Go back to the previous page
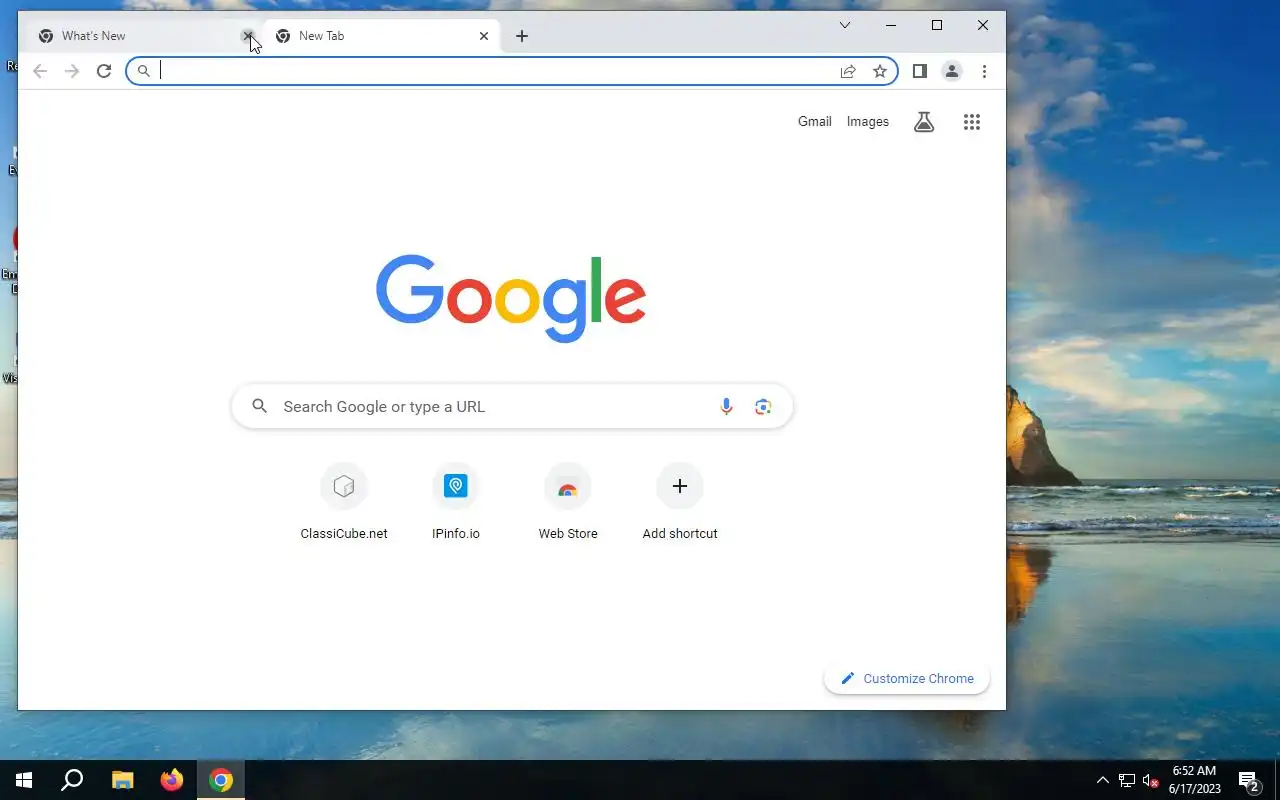 (x=40, y=71)
